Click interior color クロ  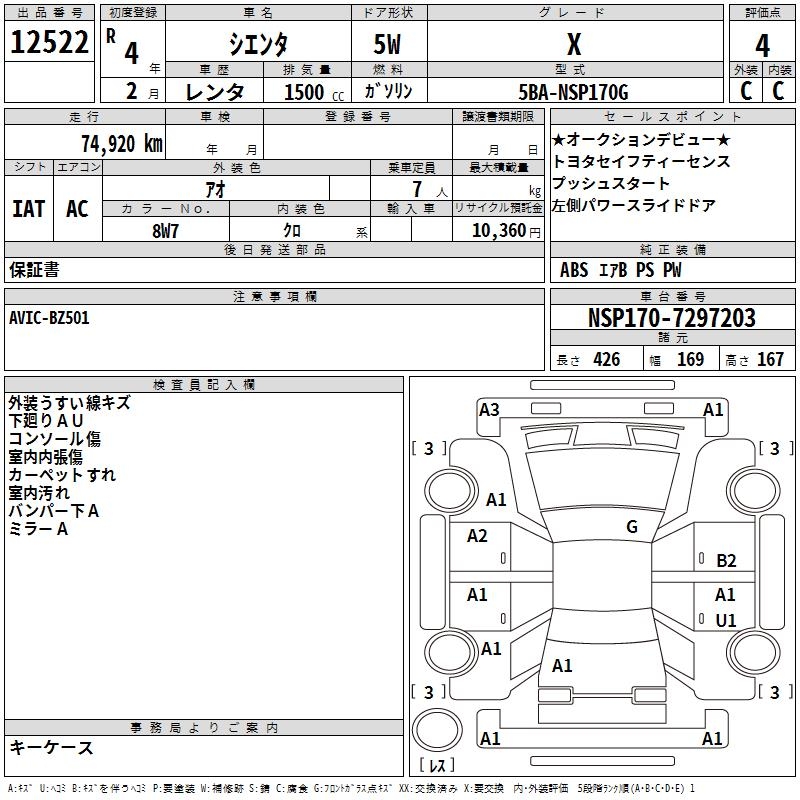(292, 231)
